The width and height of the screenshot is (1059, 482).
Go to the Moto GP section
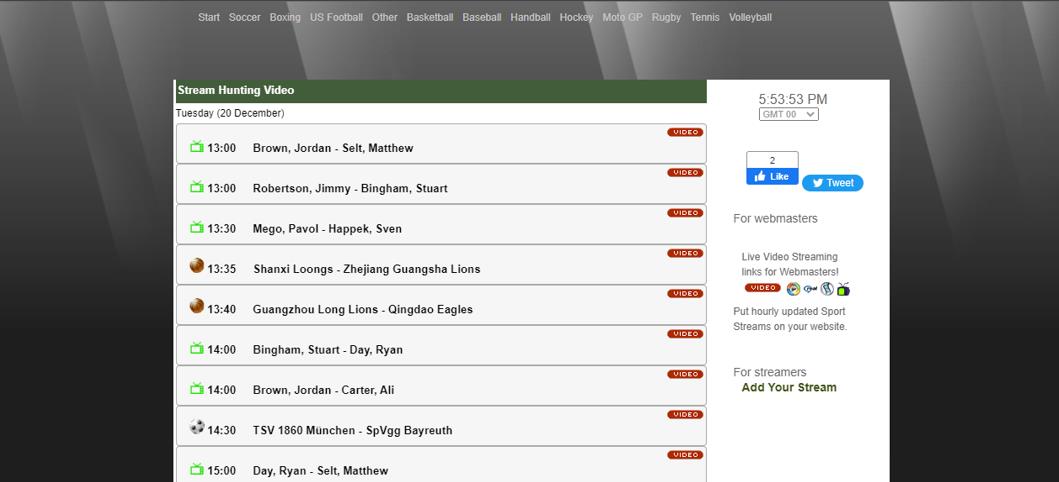[x=622, y=17]
